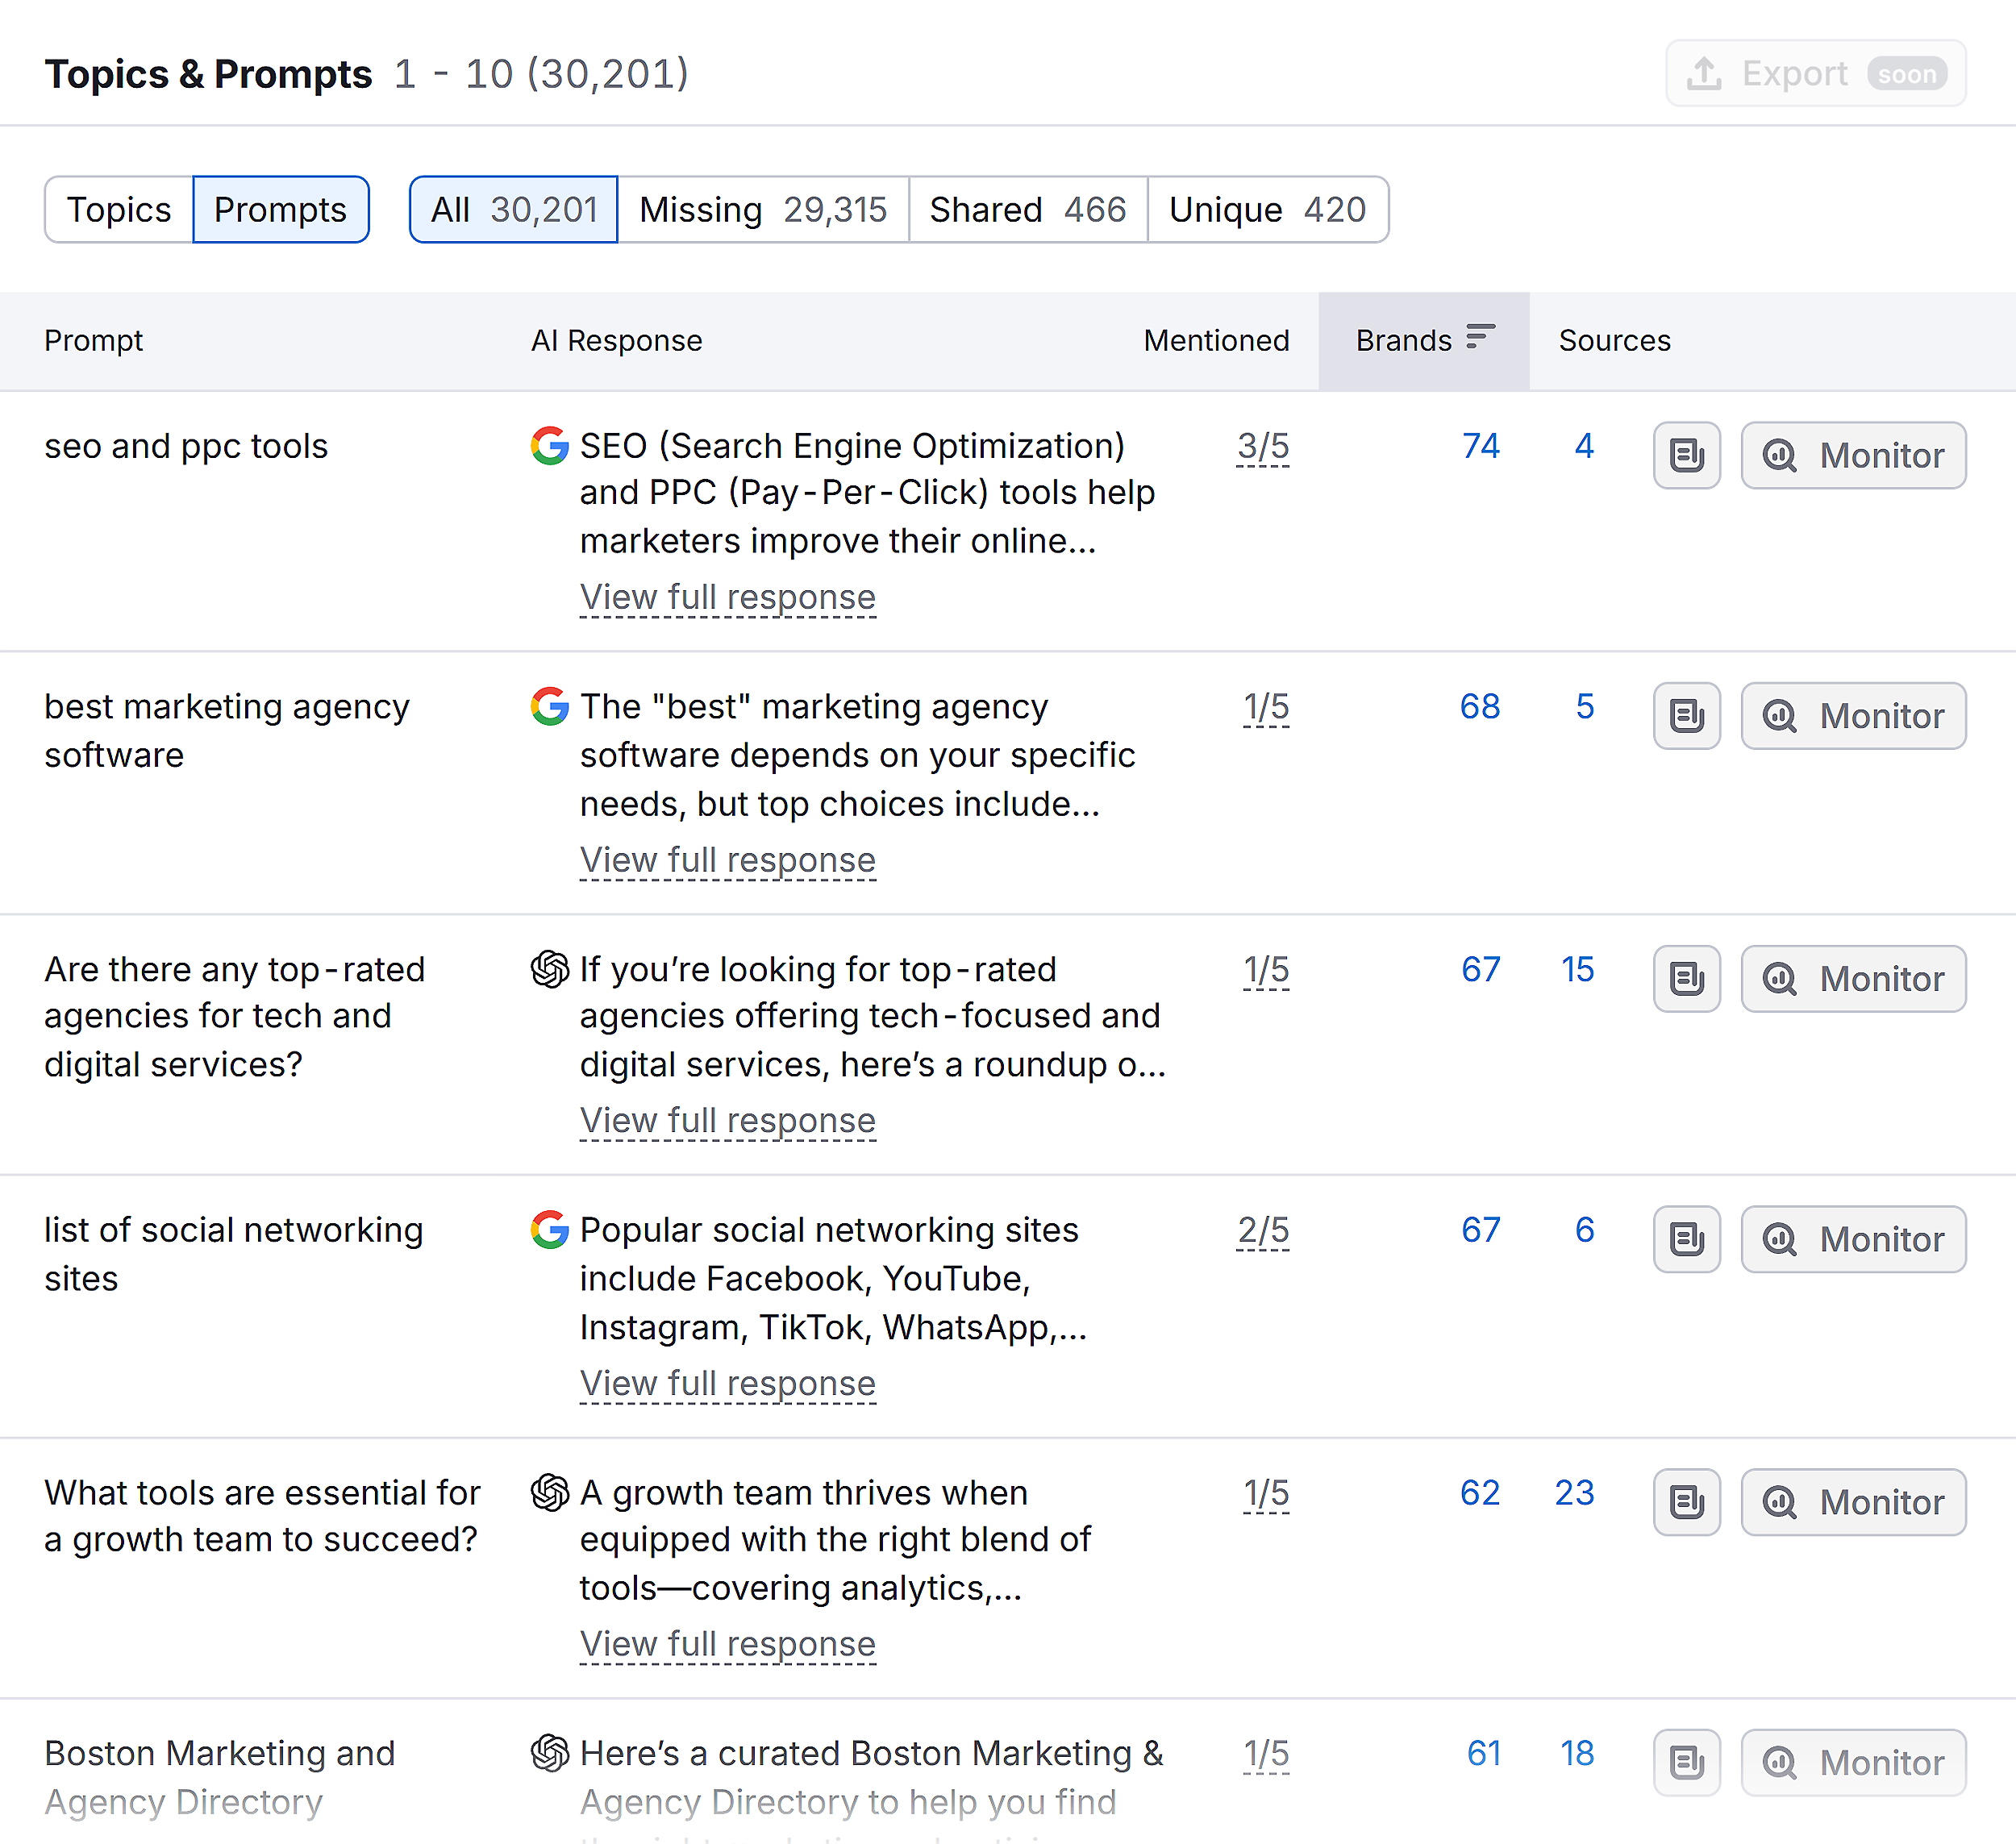This screenshot has width=2016, height=1844.
Task: Select the Shared 466 filter
Action: click(x=1027, y=209)
